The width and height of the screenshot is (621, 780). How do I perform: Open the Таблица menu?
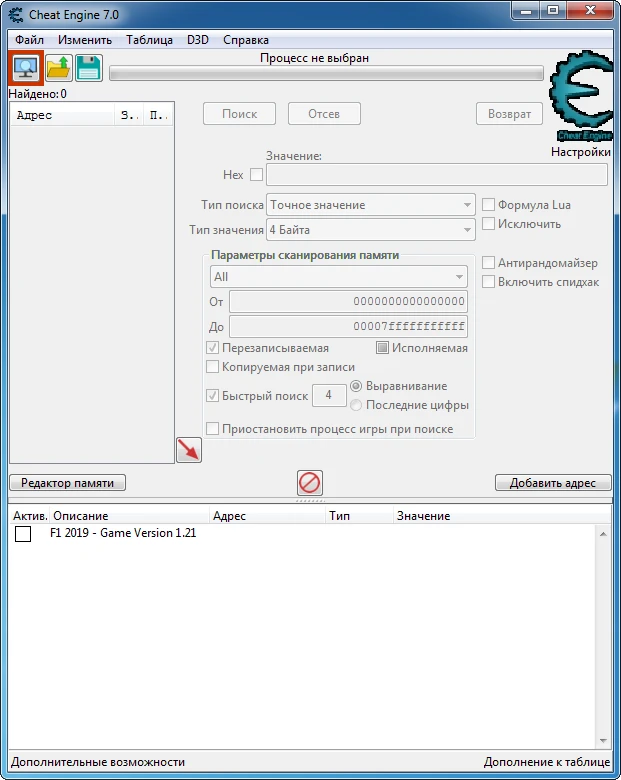tap(149, 40)
